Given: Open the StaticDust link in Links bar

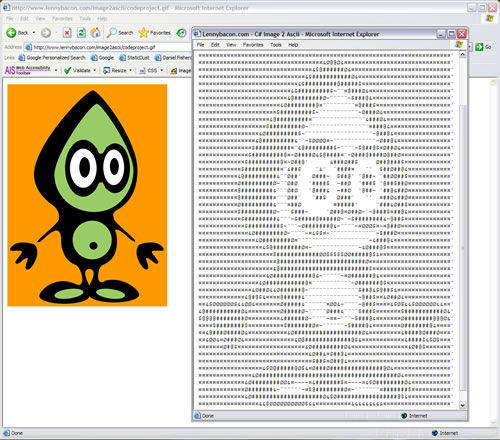Looking at the screenshot, I should click(134, 58).
